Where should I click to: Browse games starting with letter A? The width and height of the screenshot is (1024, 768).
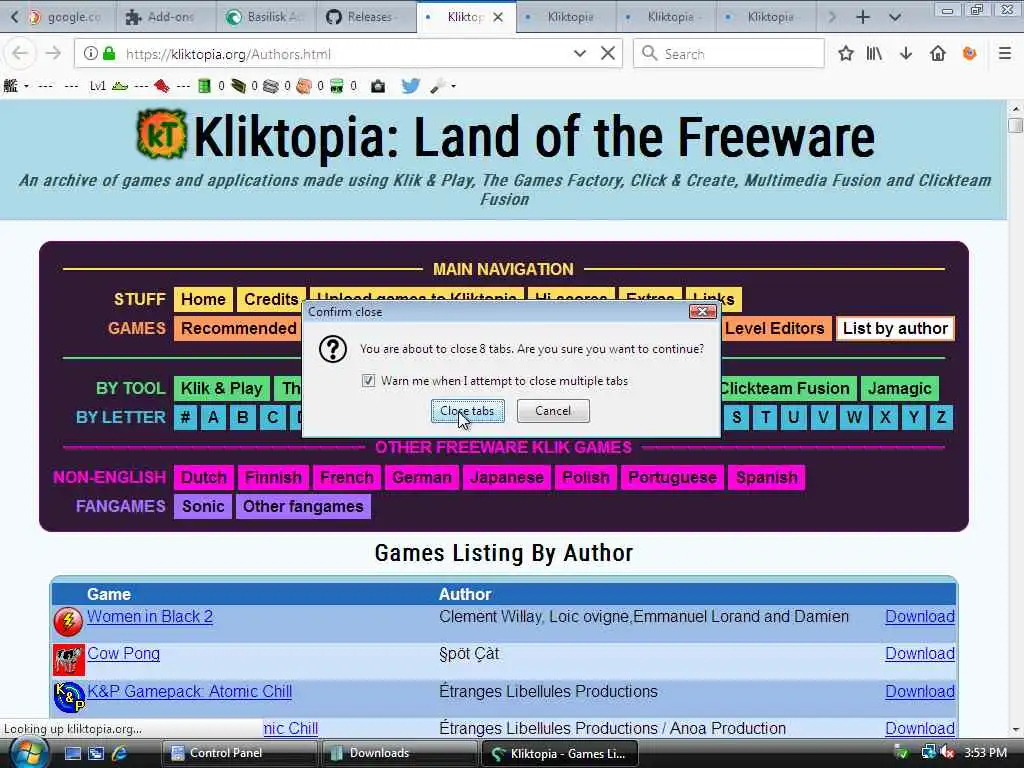click(213, 417)
